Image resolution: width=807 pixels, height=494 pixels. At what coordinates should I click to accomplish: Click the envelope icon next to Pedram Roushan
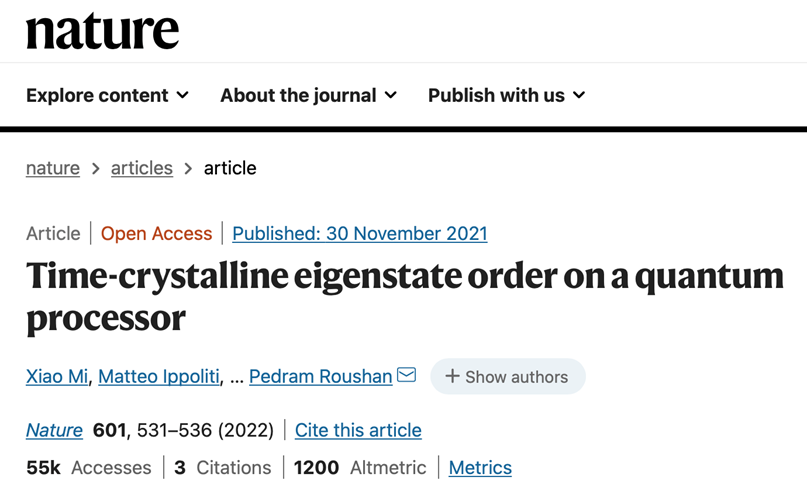(407, 375)
